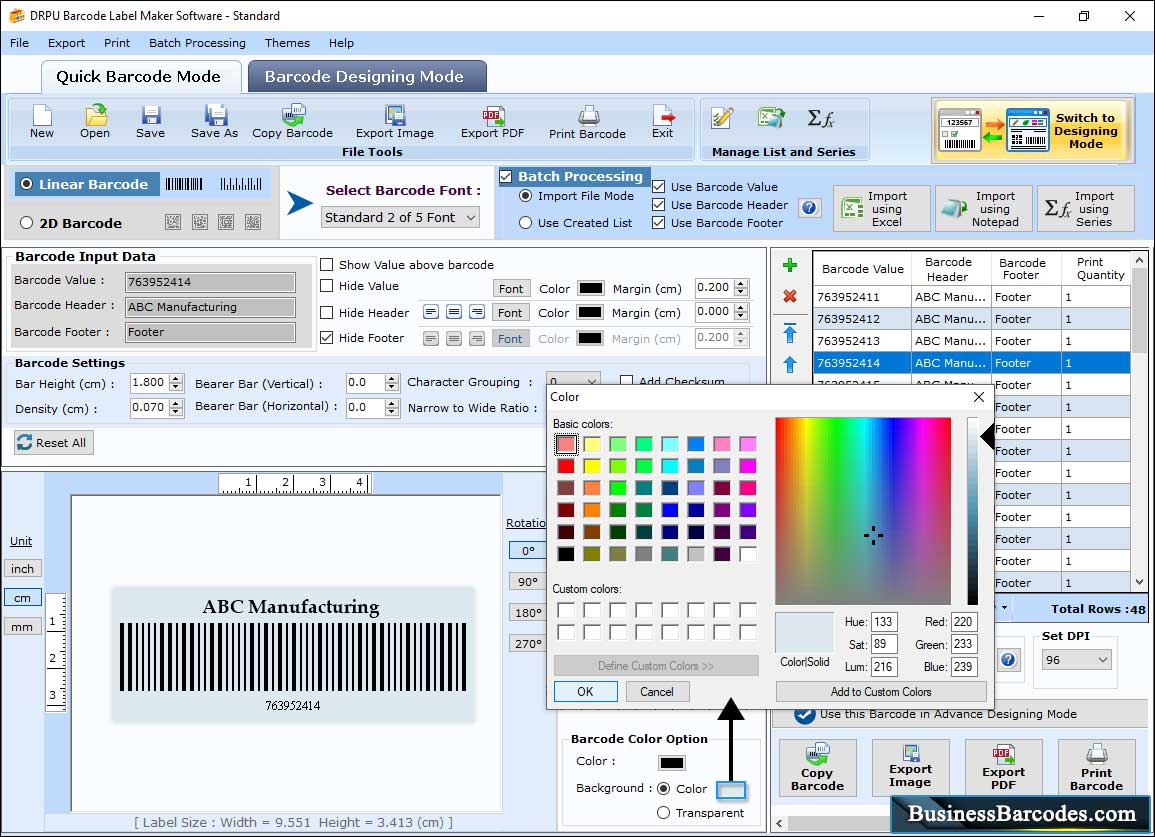Select Use Created List option
Viewport: 1155px width, 837px height.
tap(525, 223)
